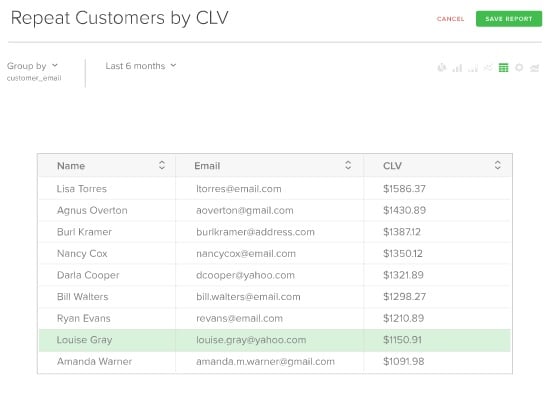Choose the area chart icon
553x395 pixels.
pos(535,67)
